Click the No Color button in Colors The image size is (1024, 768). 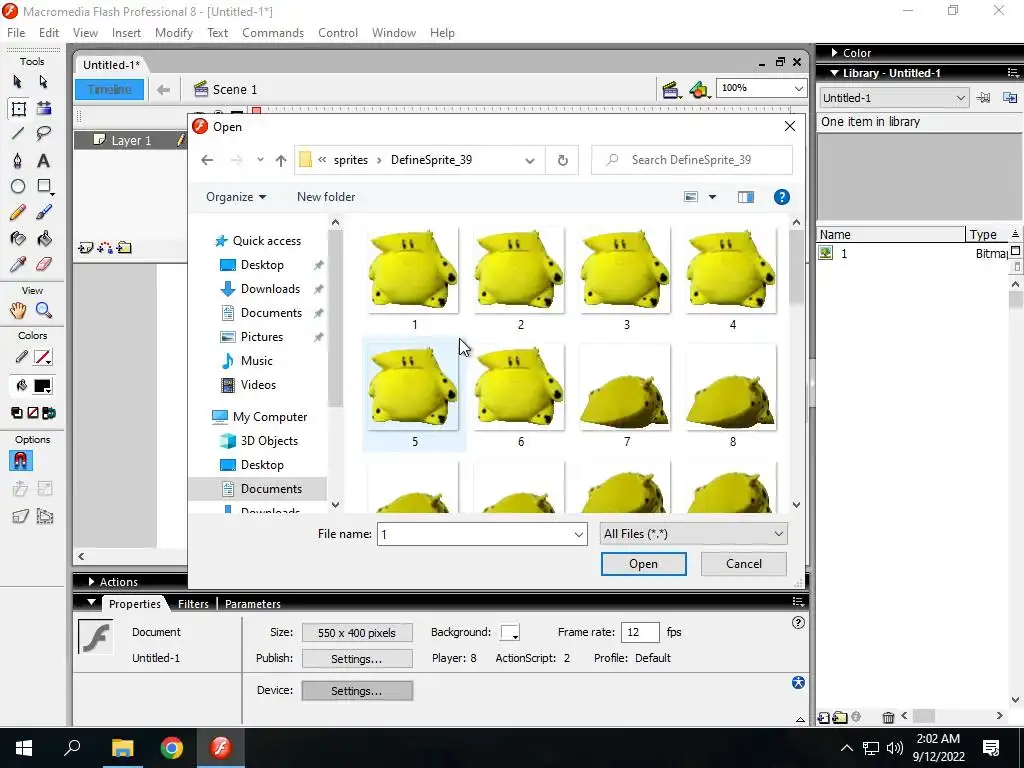click(33, 413)
